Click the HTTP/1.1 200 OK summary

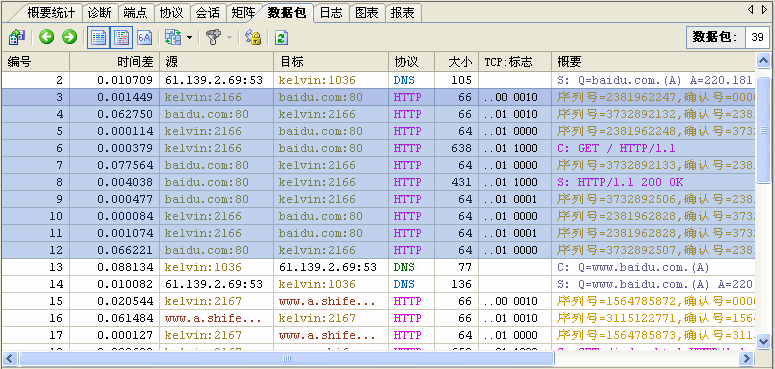[x=620, y=182]
